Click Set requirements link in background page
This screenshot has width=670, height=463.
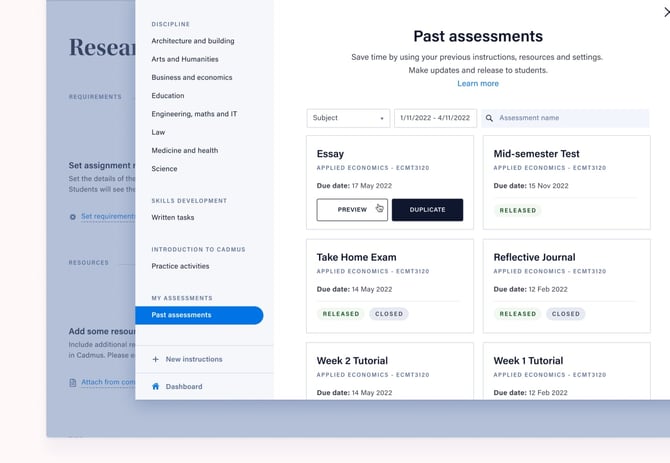coord(108,217)
